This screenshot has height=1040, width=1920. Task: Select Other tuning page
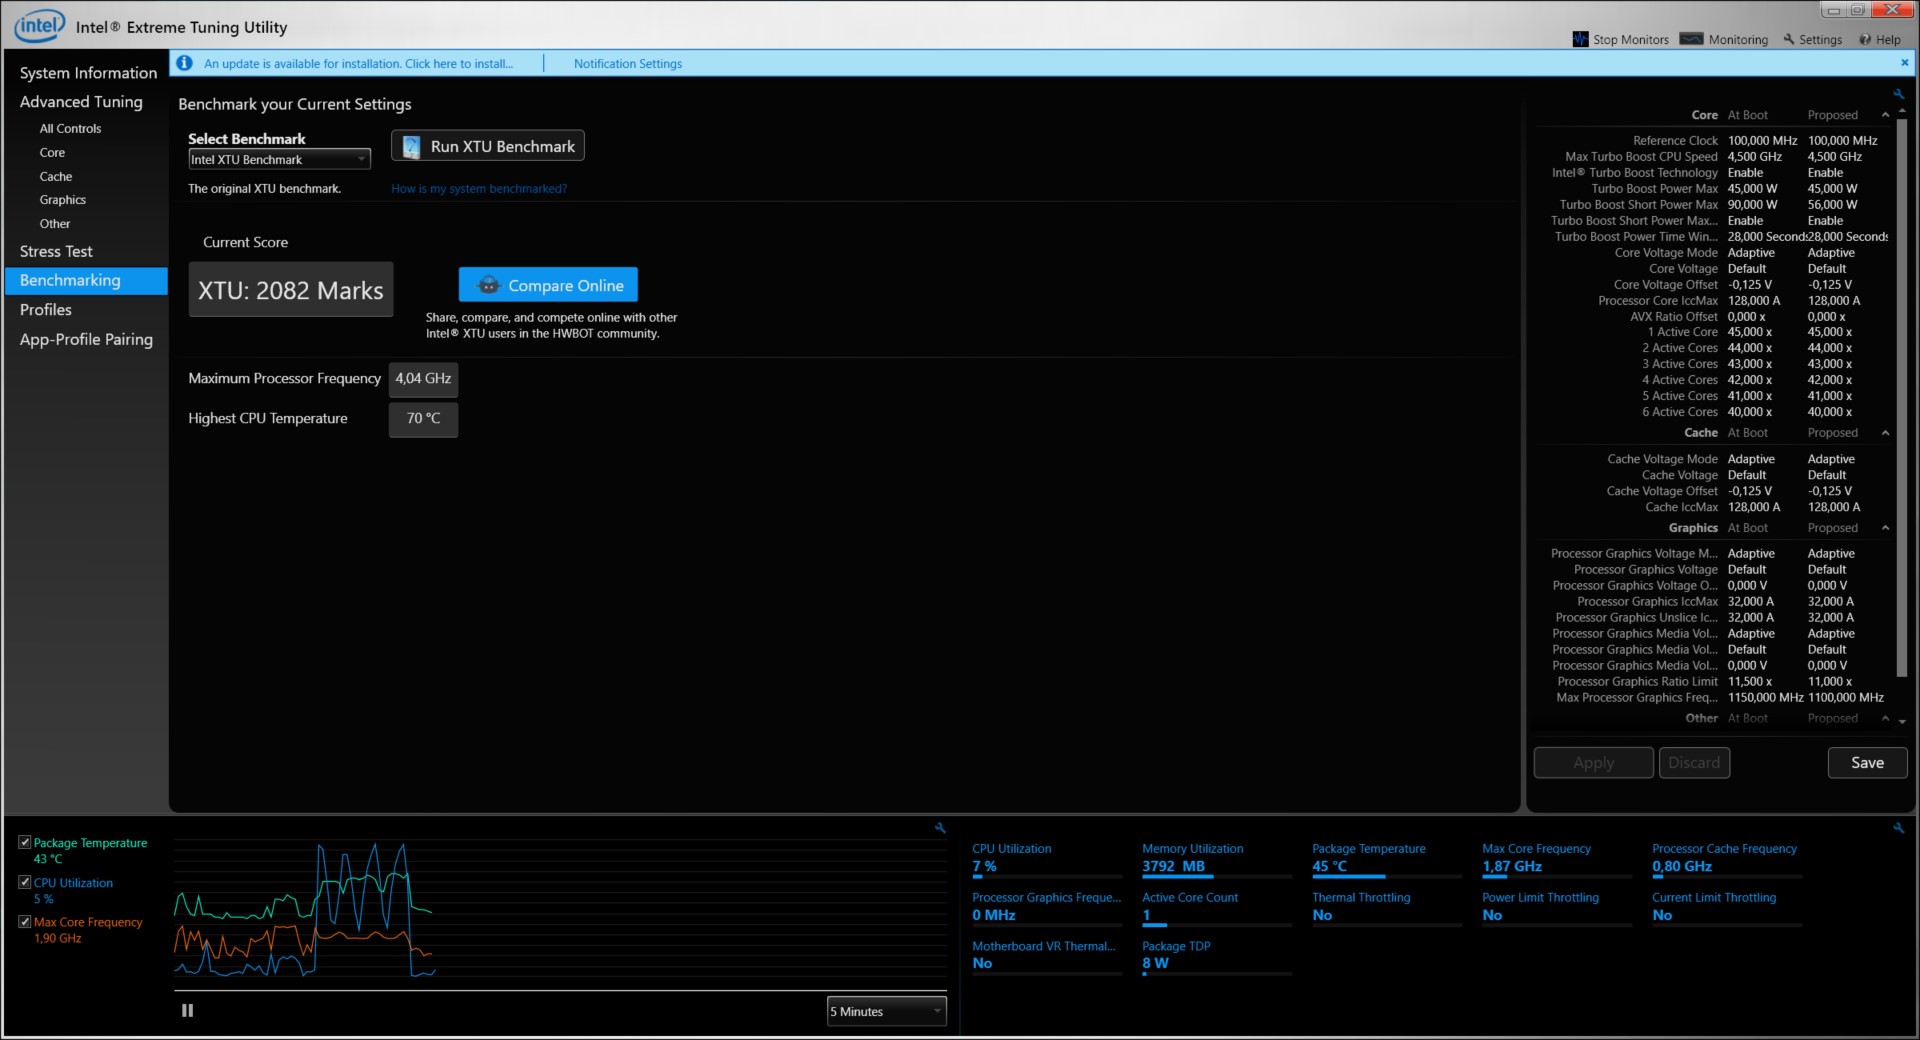(55, 224)
